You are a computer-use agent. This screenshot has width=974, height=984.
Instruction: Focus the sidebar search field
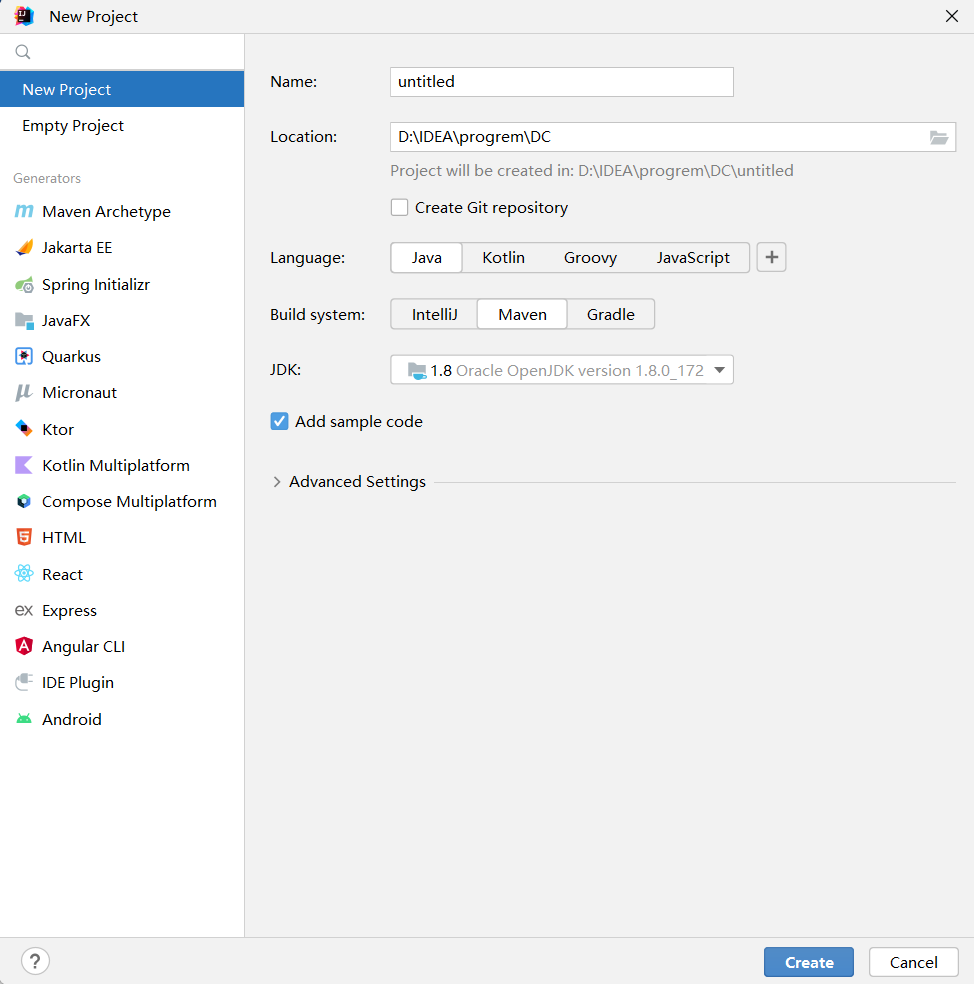(122, 52)
